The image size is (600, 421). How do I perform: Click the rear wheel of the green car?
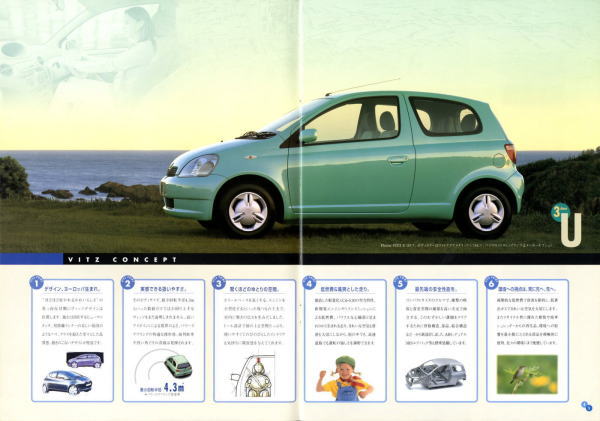pyautogui.click(x=484, y=209)
